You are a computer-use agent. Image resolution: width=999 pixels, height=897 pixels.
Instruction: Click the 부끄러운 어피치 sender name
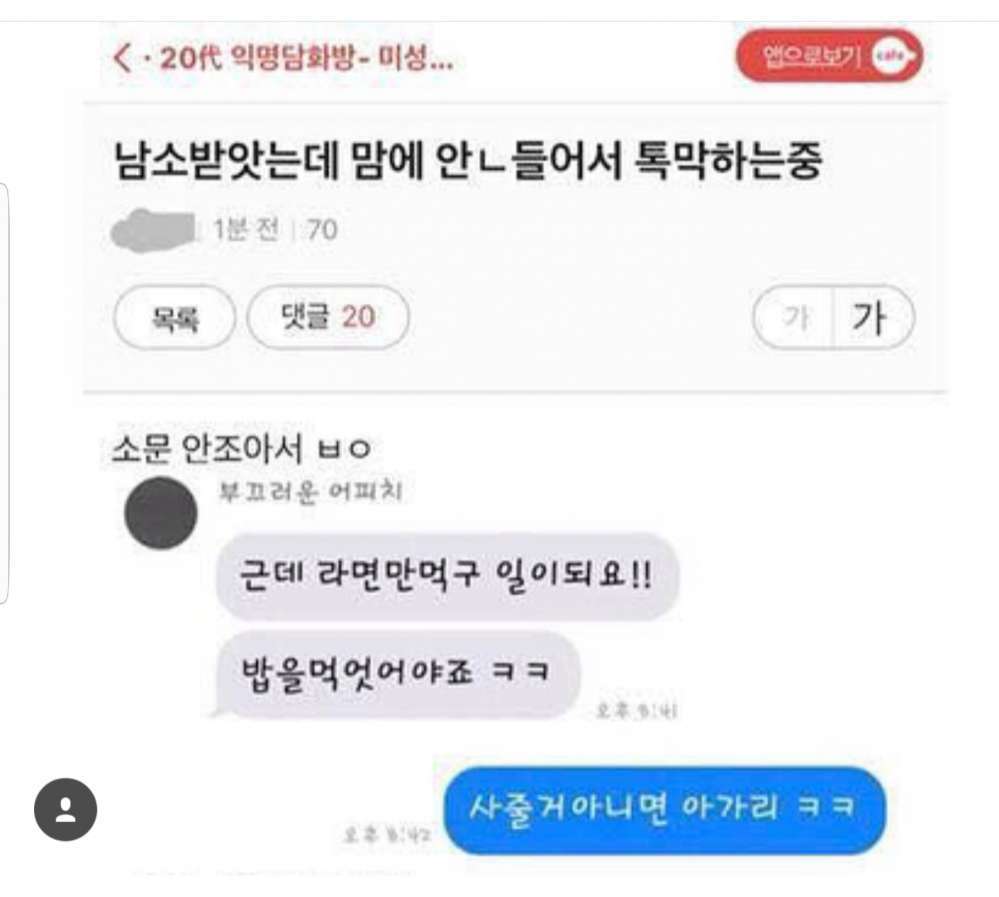[310, 492]
